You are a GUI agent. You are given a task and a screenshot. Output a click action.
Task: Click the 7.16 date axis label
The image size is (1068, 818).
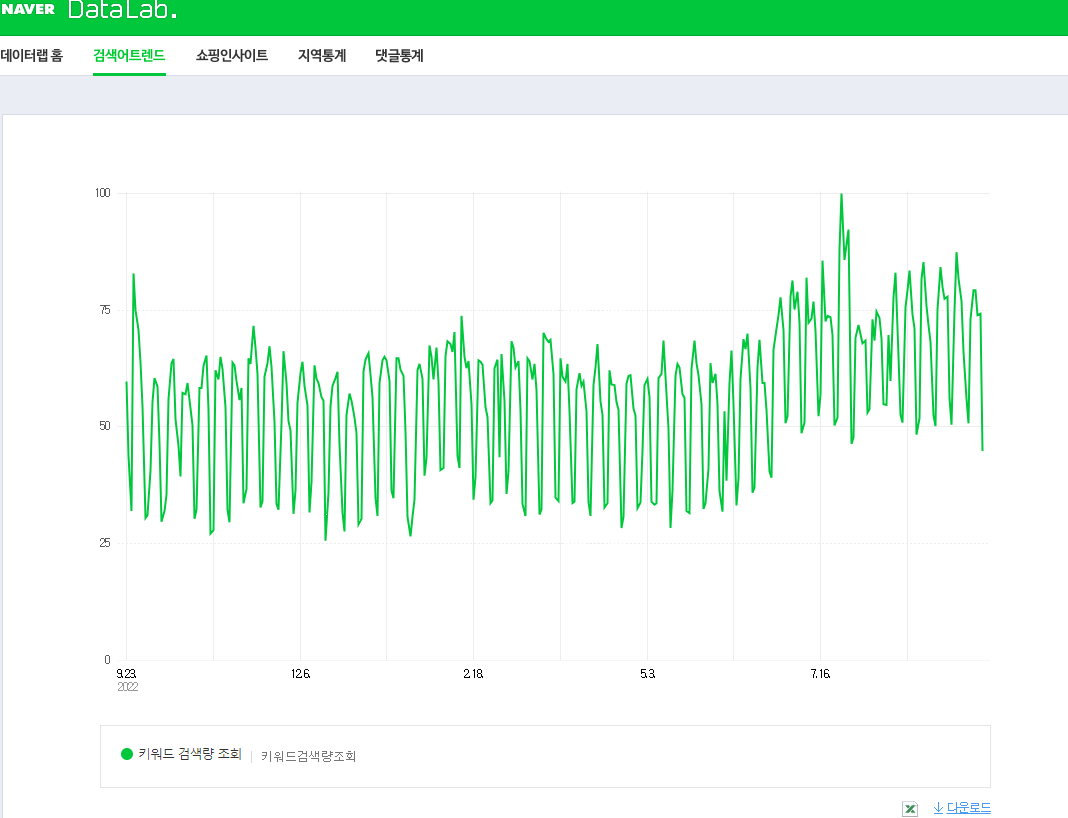820,674
